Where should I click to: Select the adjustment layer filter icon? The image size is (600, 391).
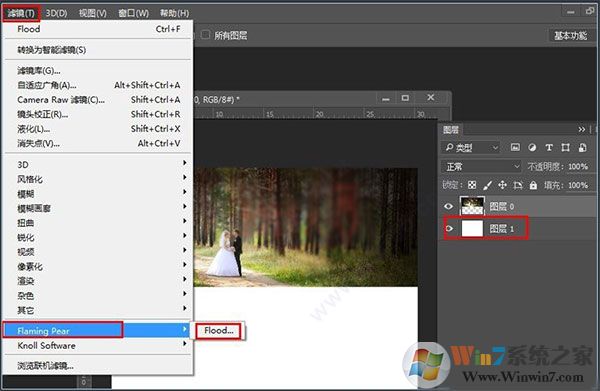point(532,147)
